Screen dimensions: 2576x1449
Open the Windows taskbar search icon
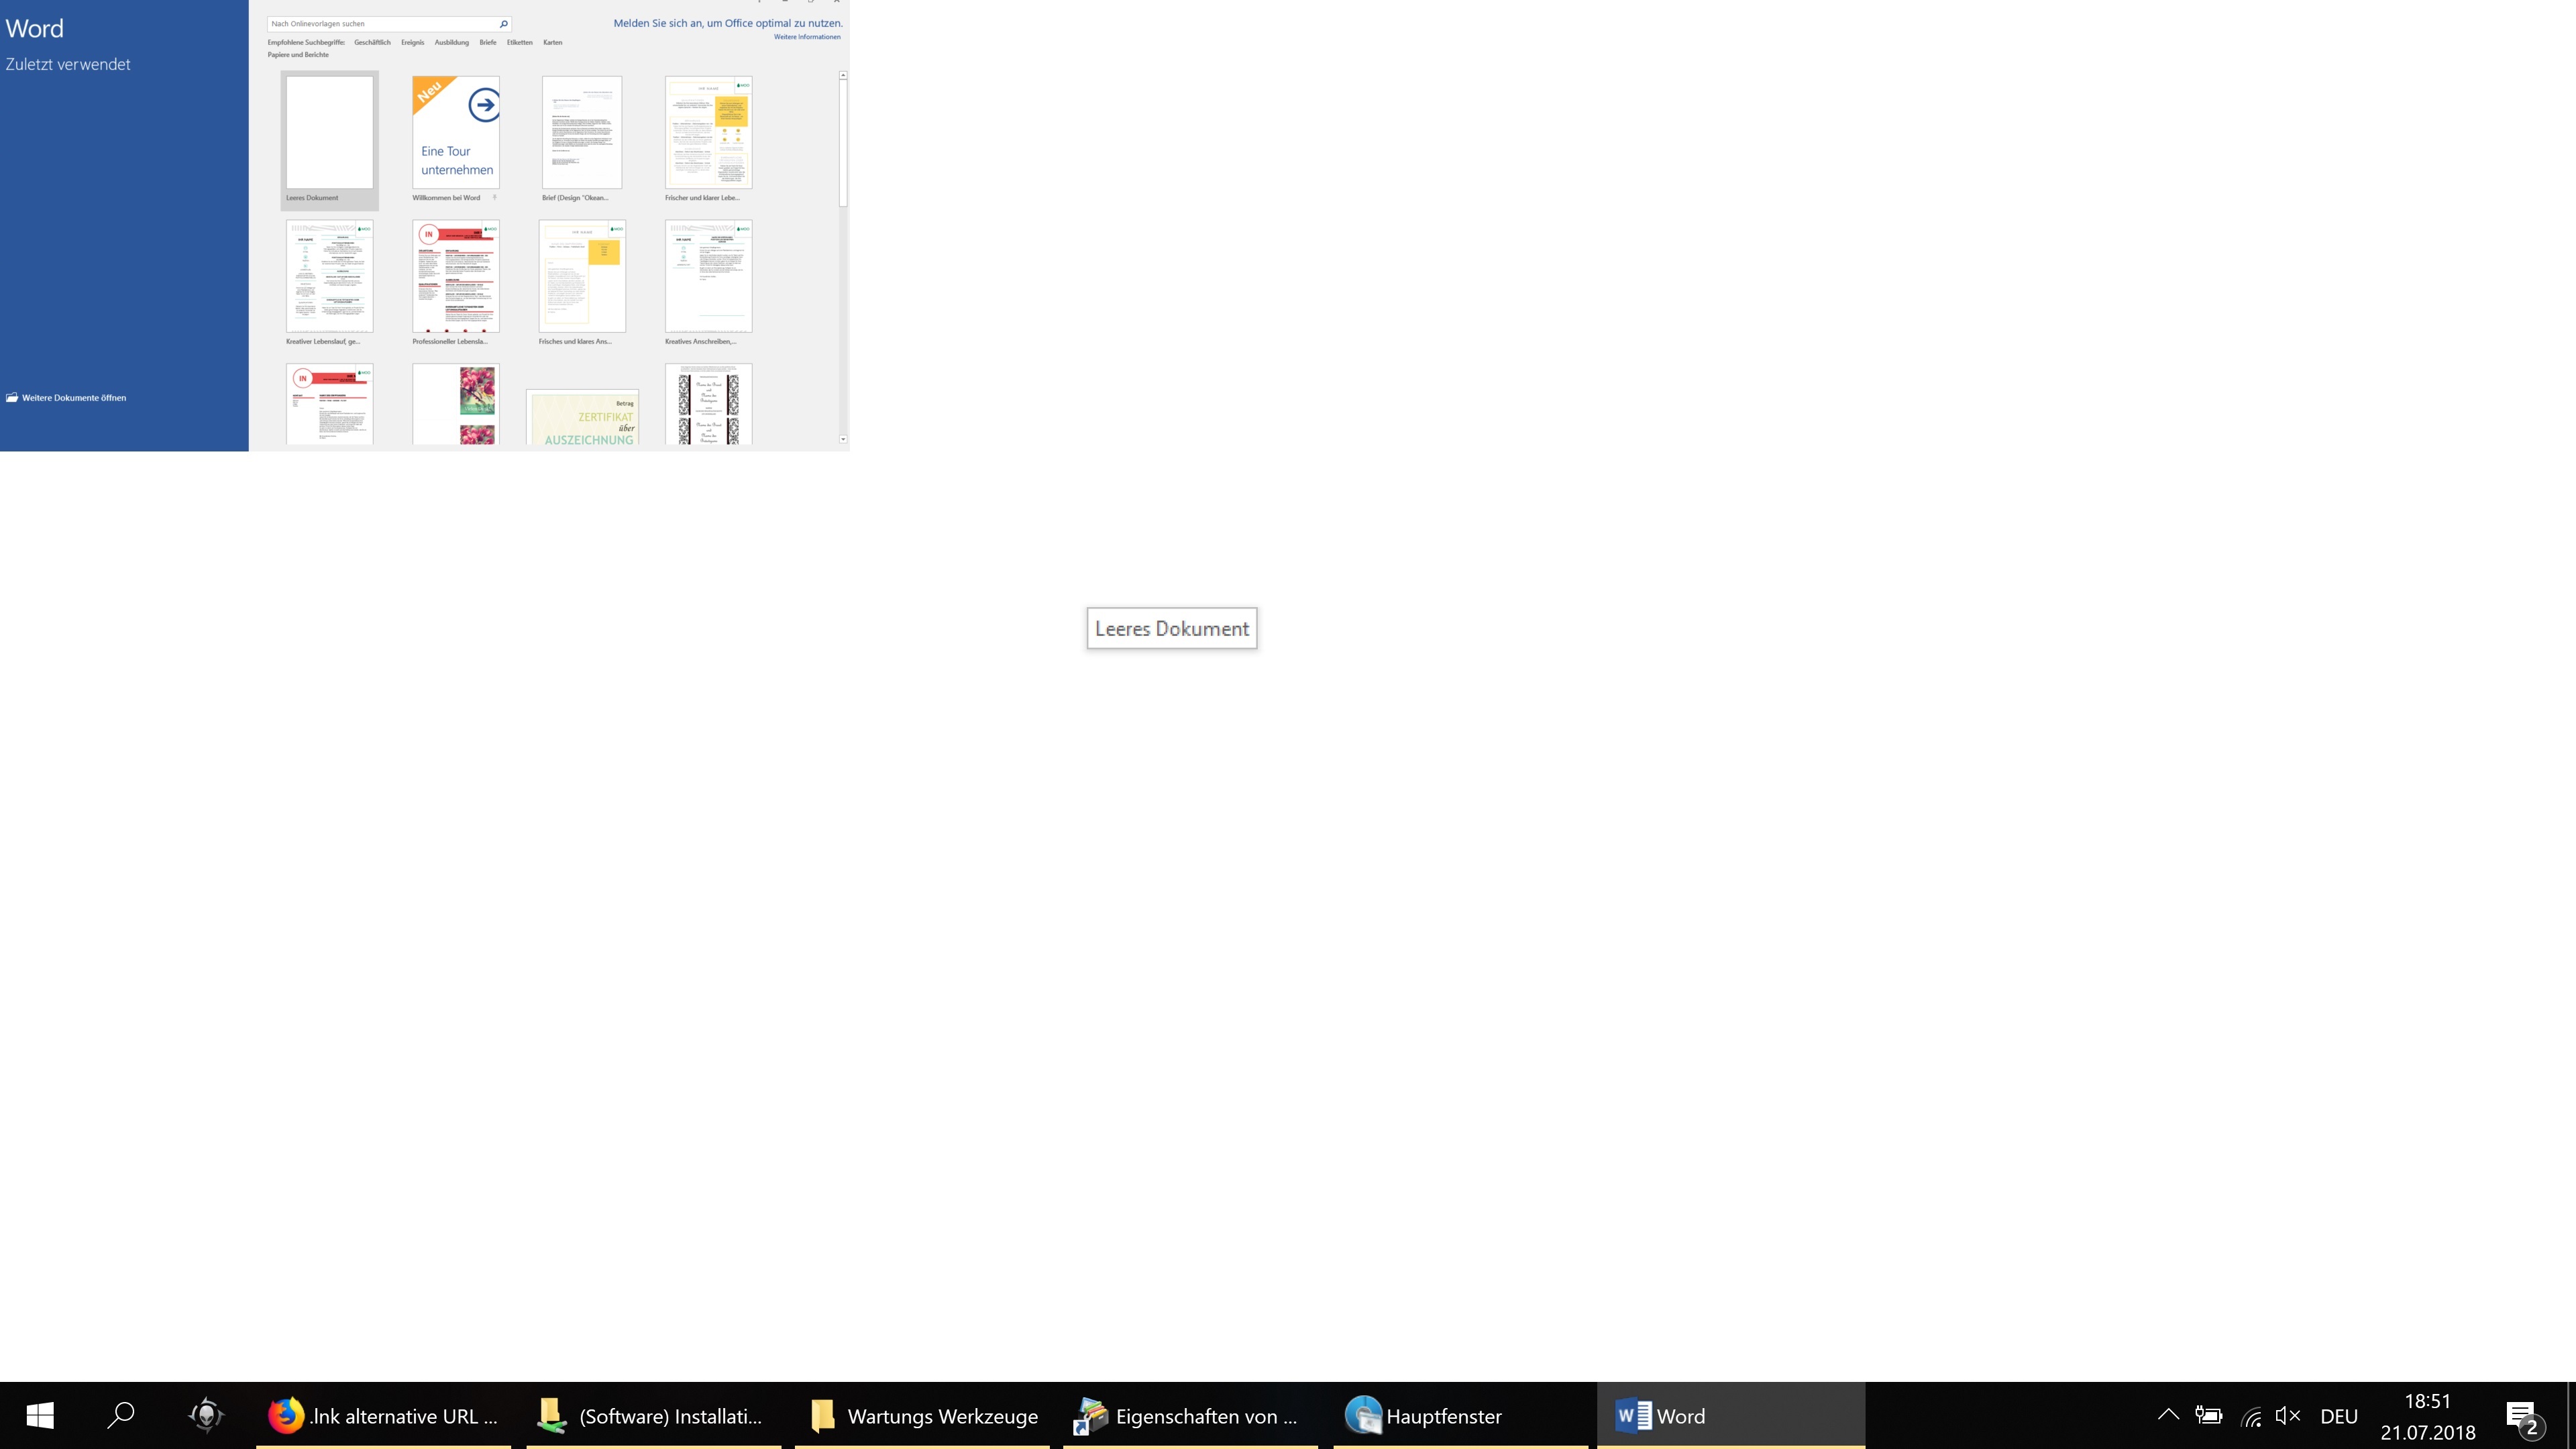tap(121, 1415)
